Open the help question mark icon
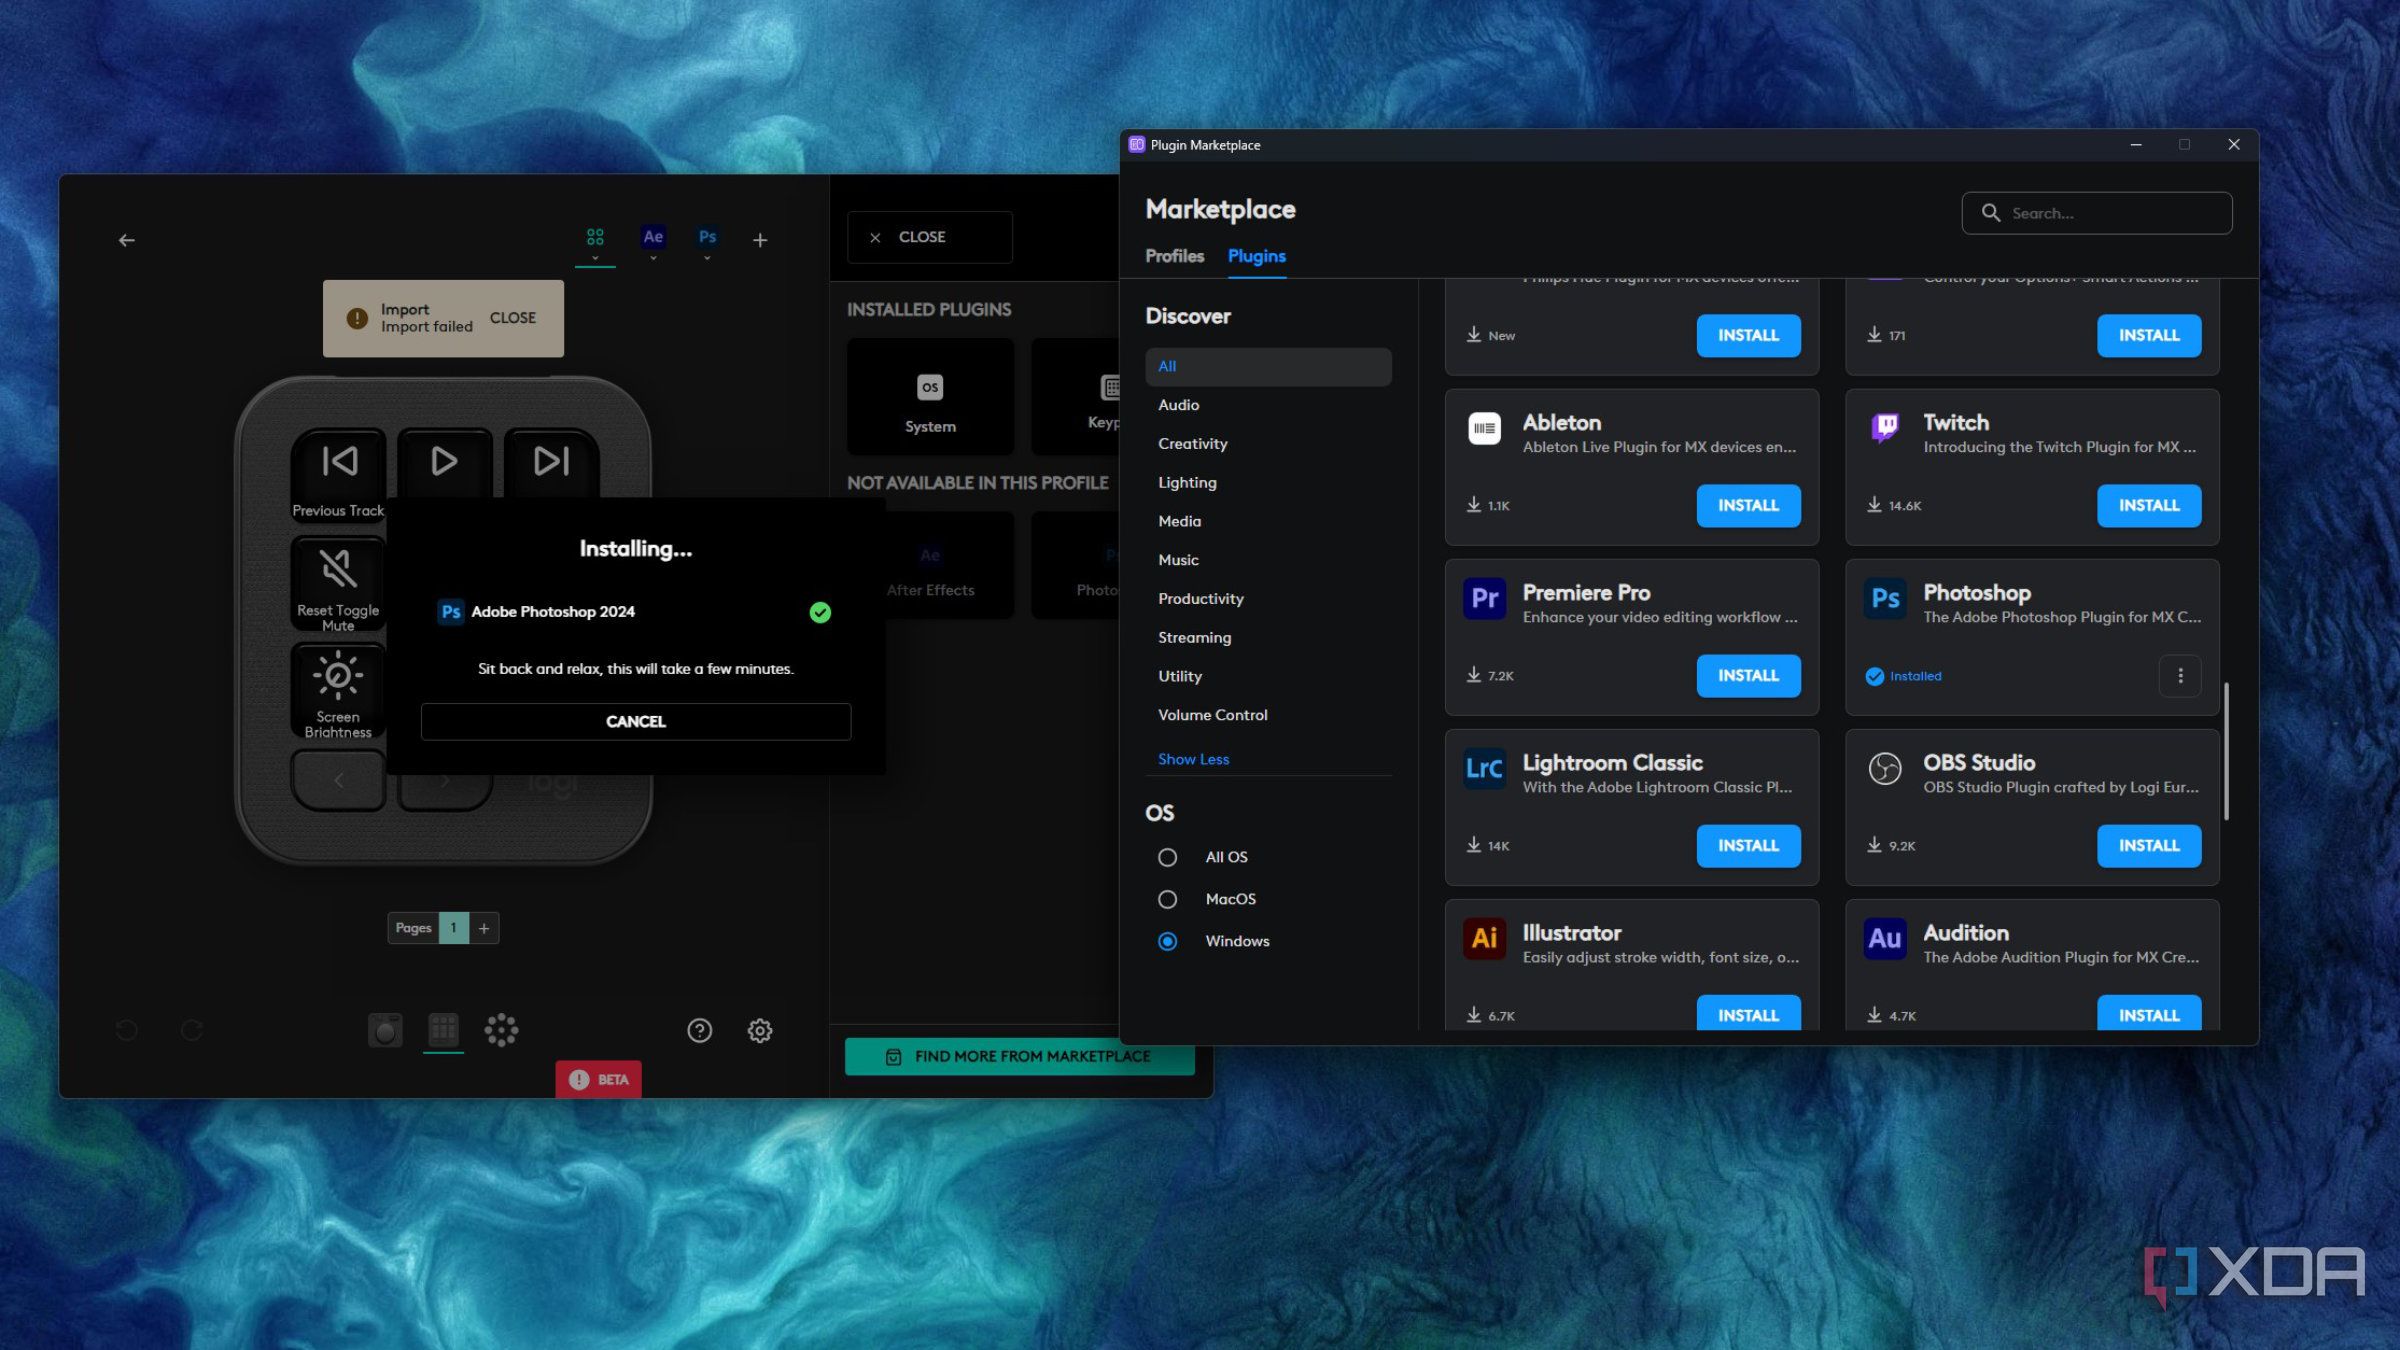This screenshot has width=2400, height=1350. click(x=700, y=1030)
